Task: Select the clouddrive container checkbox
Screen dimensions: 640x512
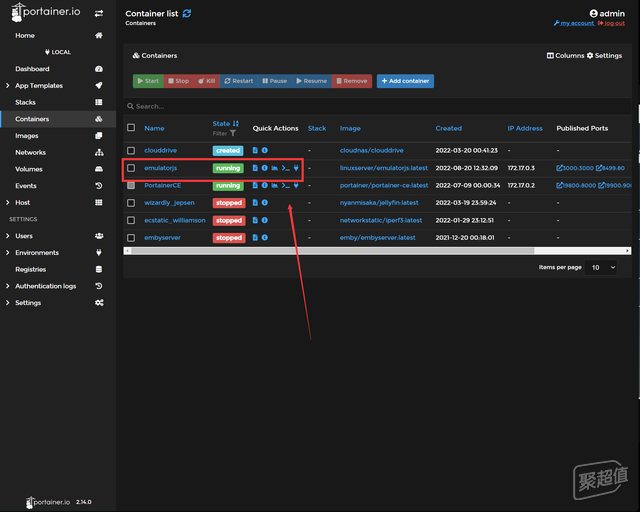Action: 131,151
